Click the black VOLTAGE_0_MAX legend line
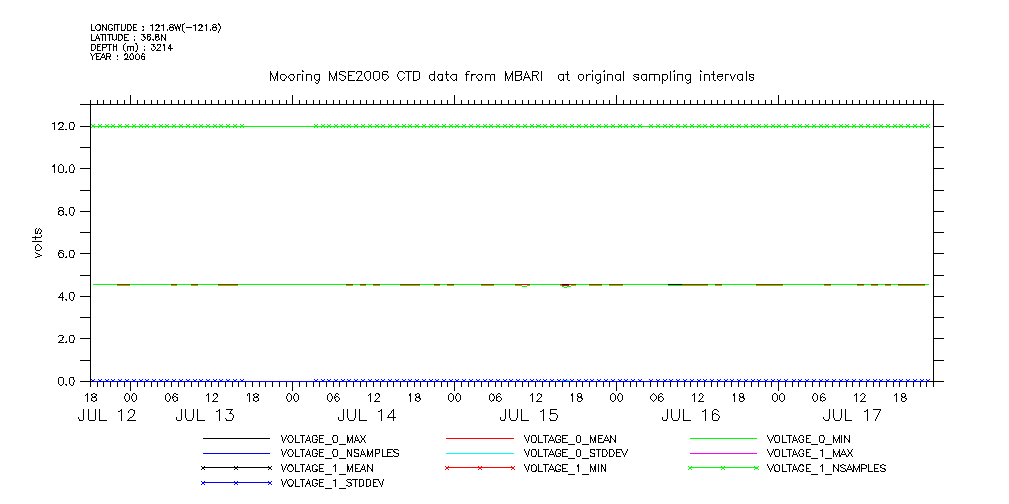The width and height of the screenshot is (1009, 504). tap(236, 439)
